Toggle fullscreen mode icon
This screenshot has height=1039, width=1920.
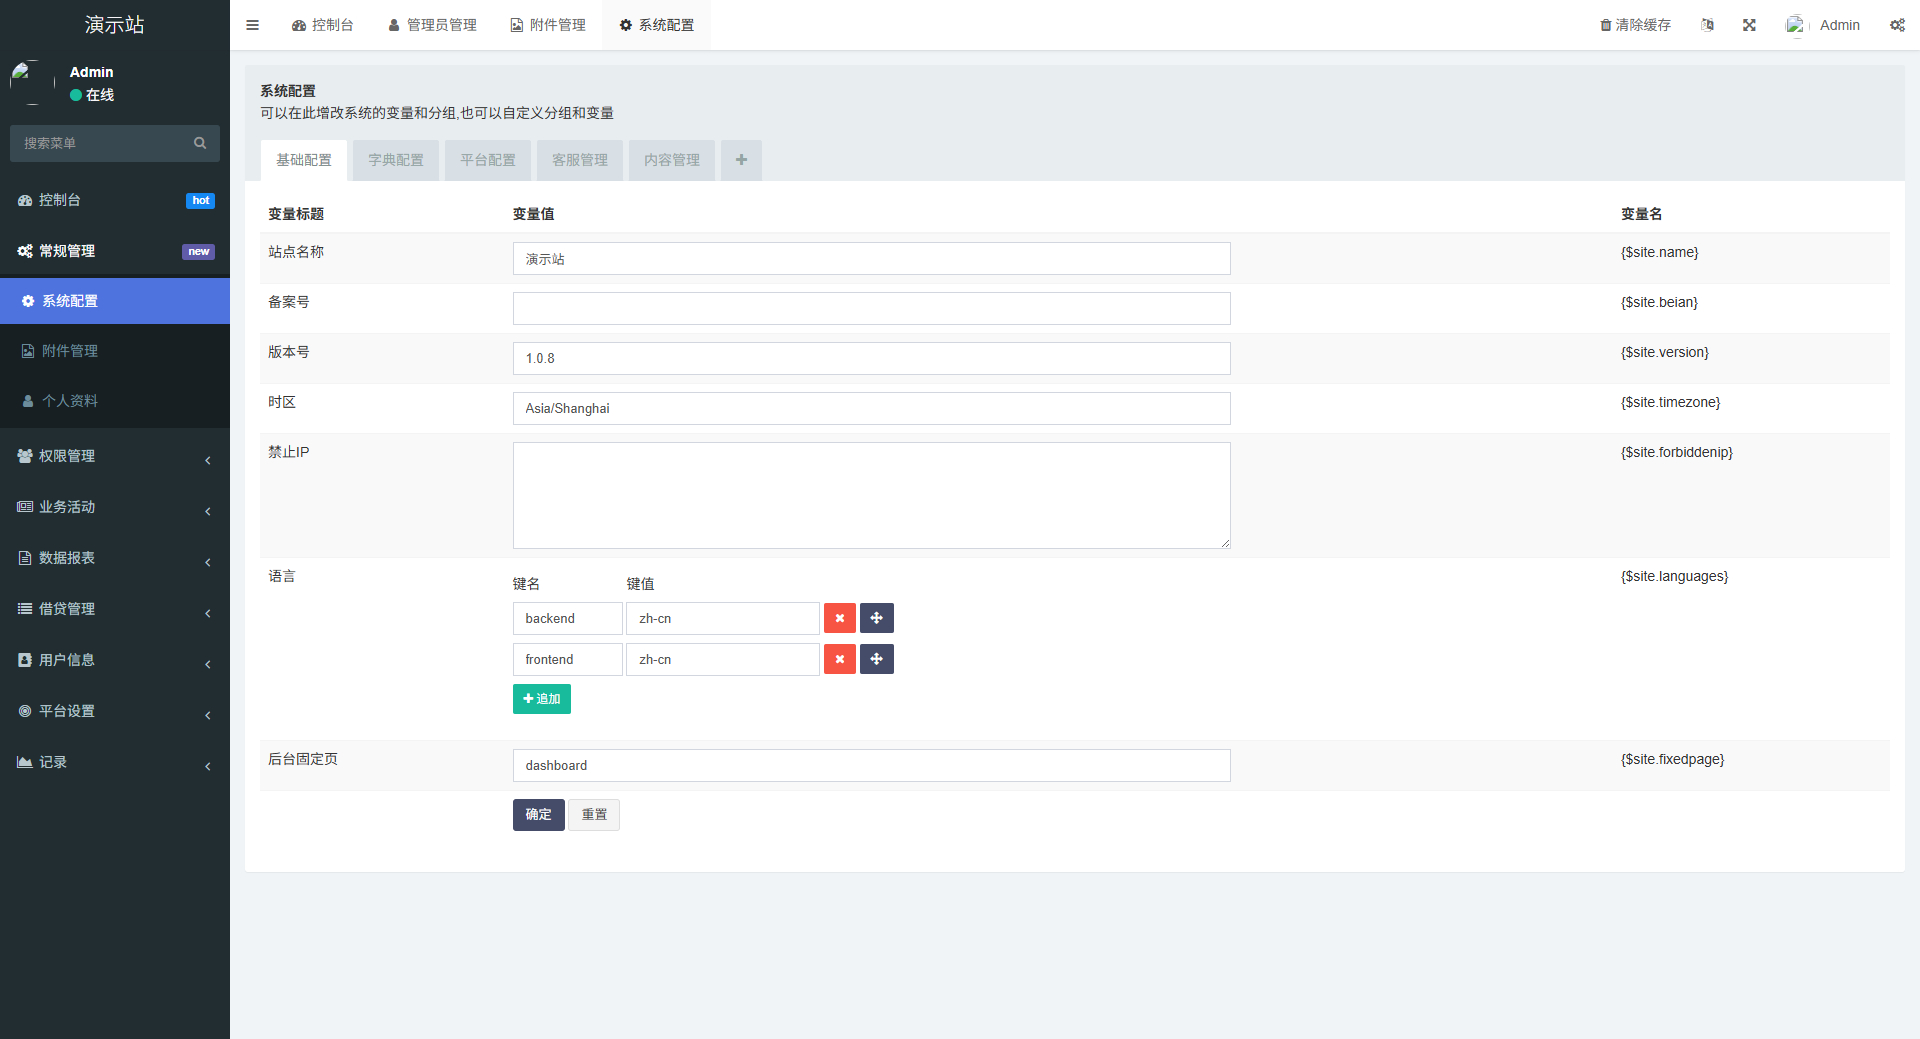pos(1748,24)
